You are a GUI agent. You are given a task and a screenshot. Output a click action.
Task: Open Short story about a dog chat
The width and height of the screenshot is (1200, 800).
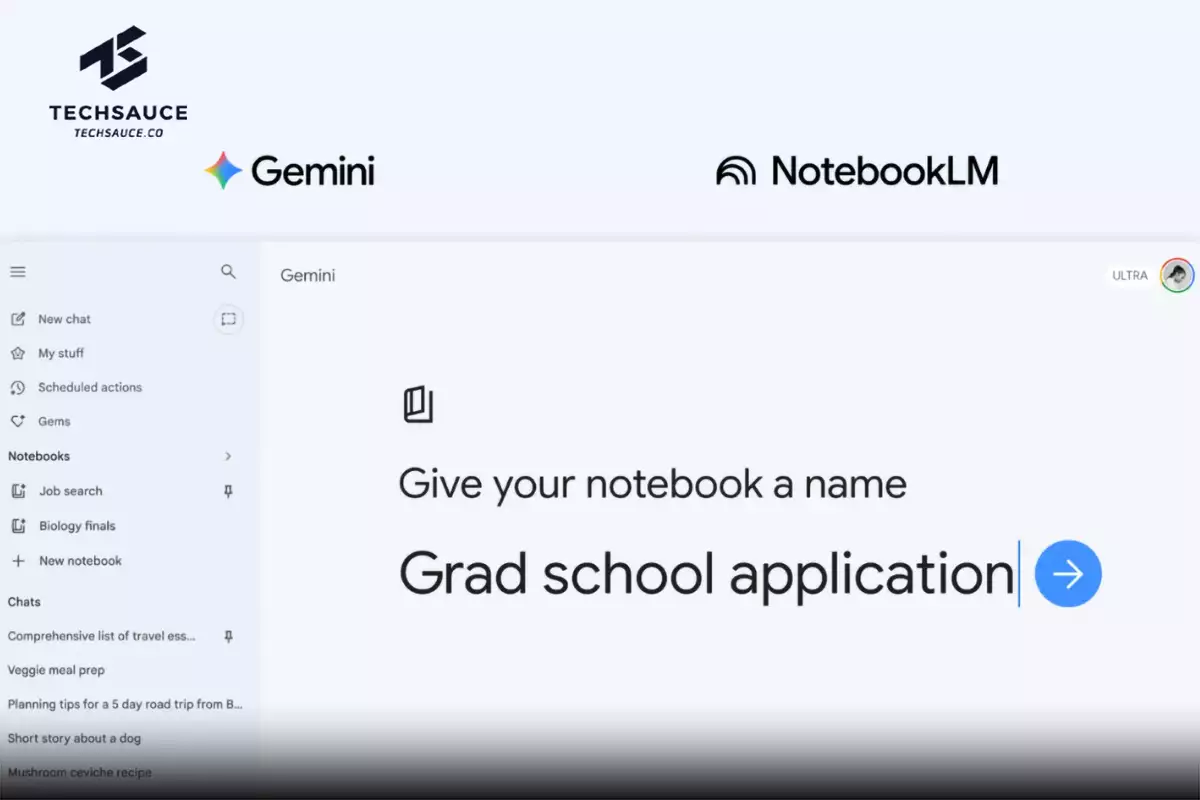point(74,738)
